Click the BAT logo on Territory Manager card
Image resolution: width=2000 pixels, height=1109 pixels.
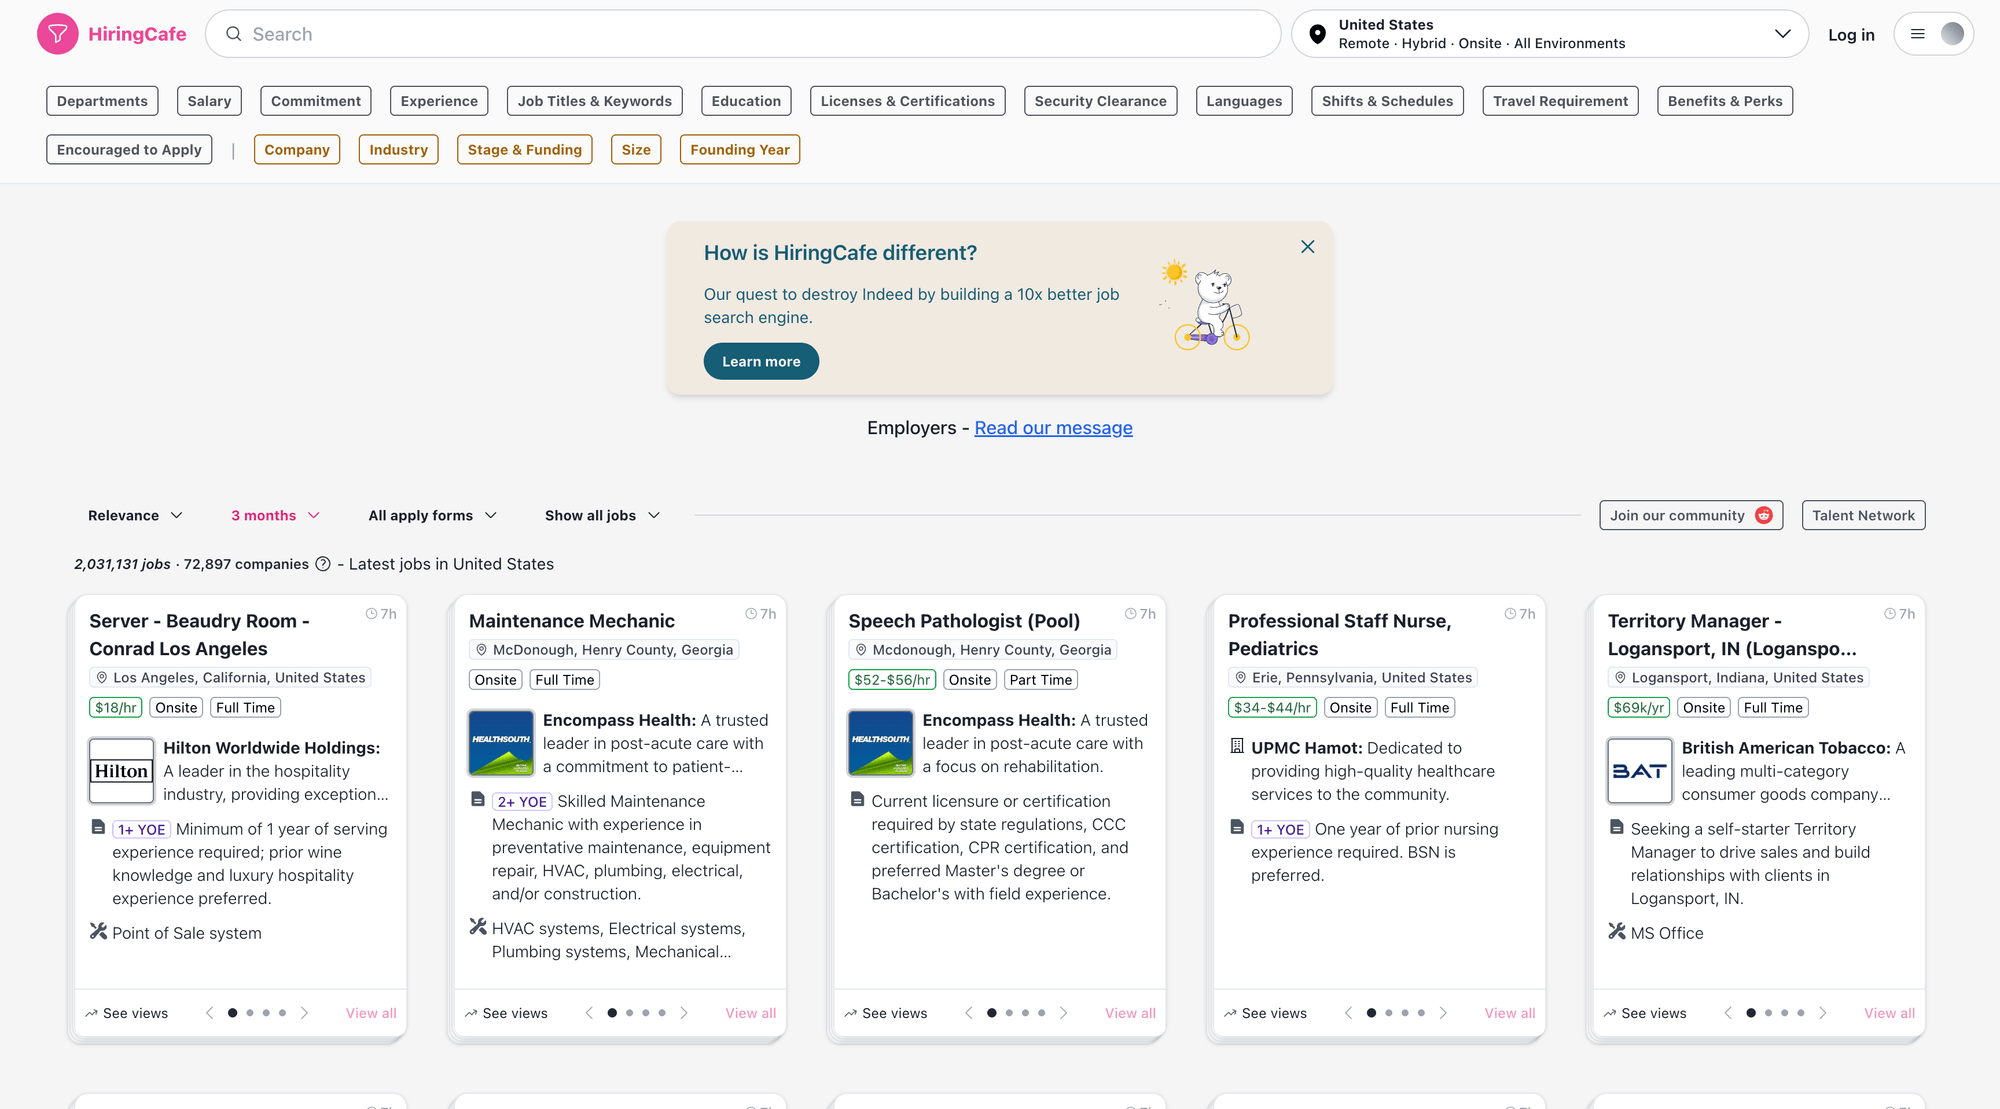tap(1639, 771)
